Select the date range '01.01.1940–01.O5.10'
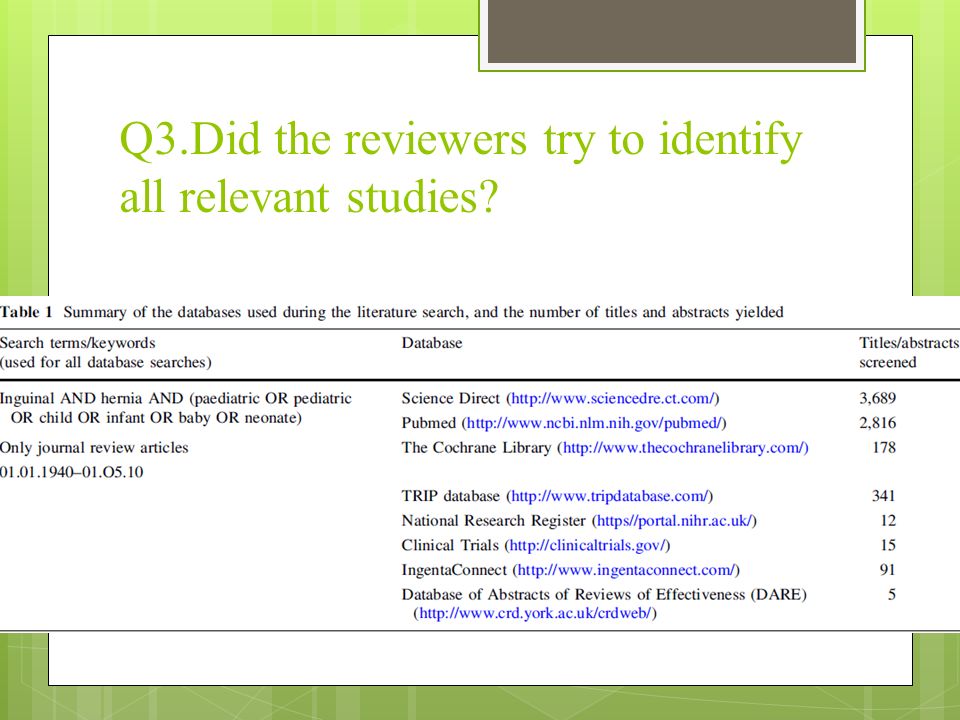The height and width of the screenshot is (720, 960). pos(72,472)
